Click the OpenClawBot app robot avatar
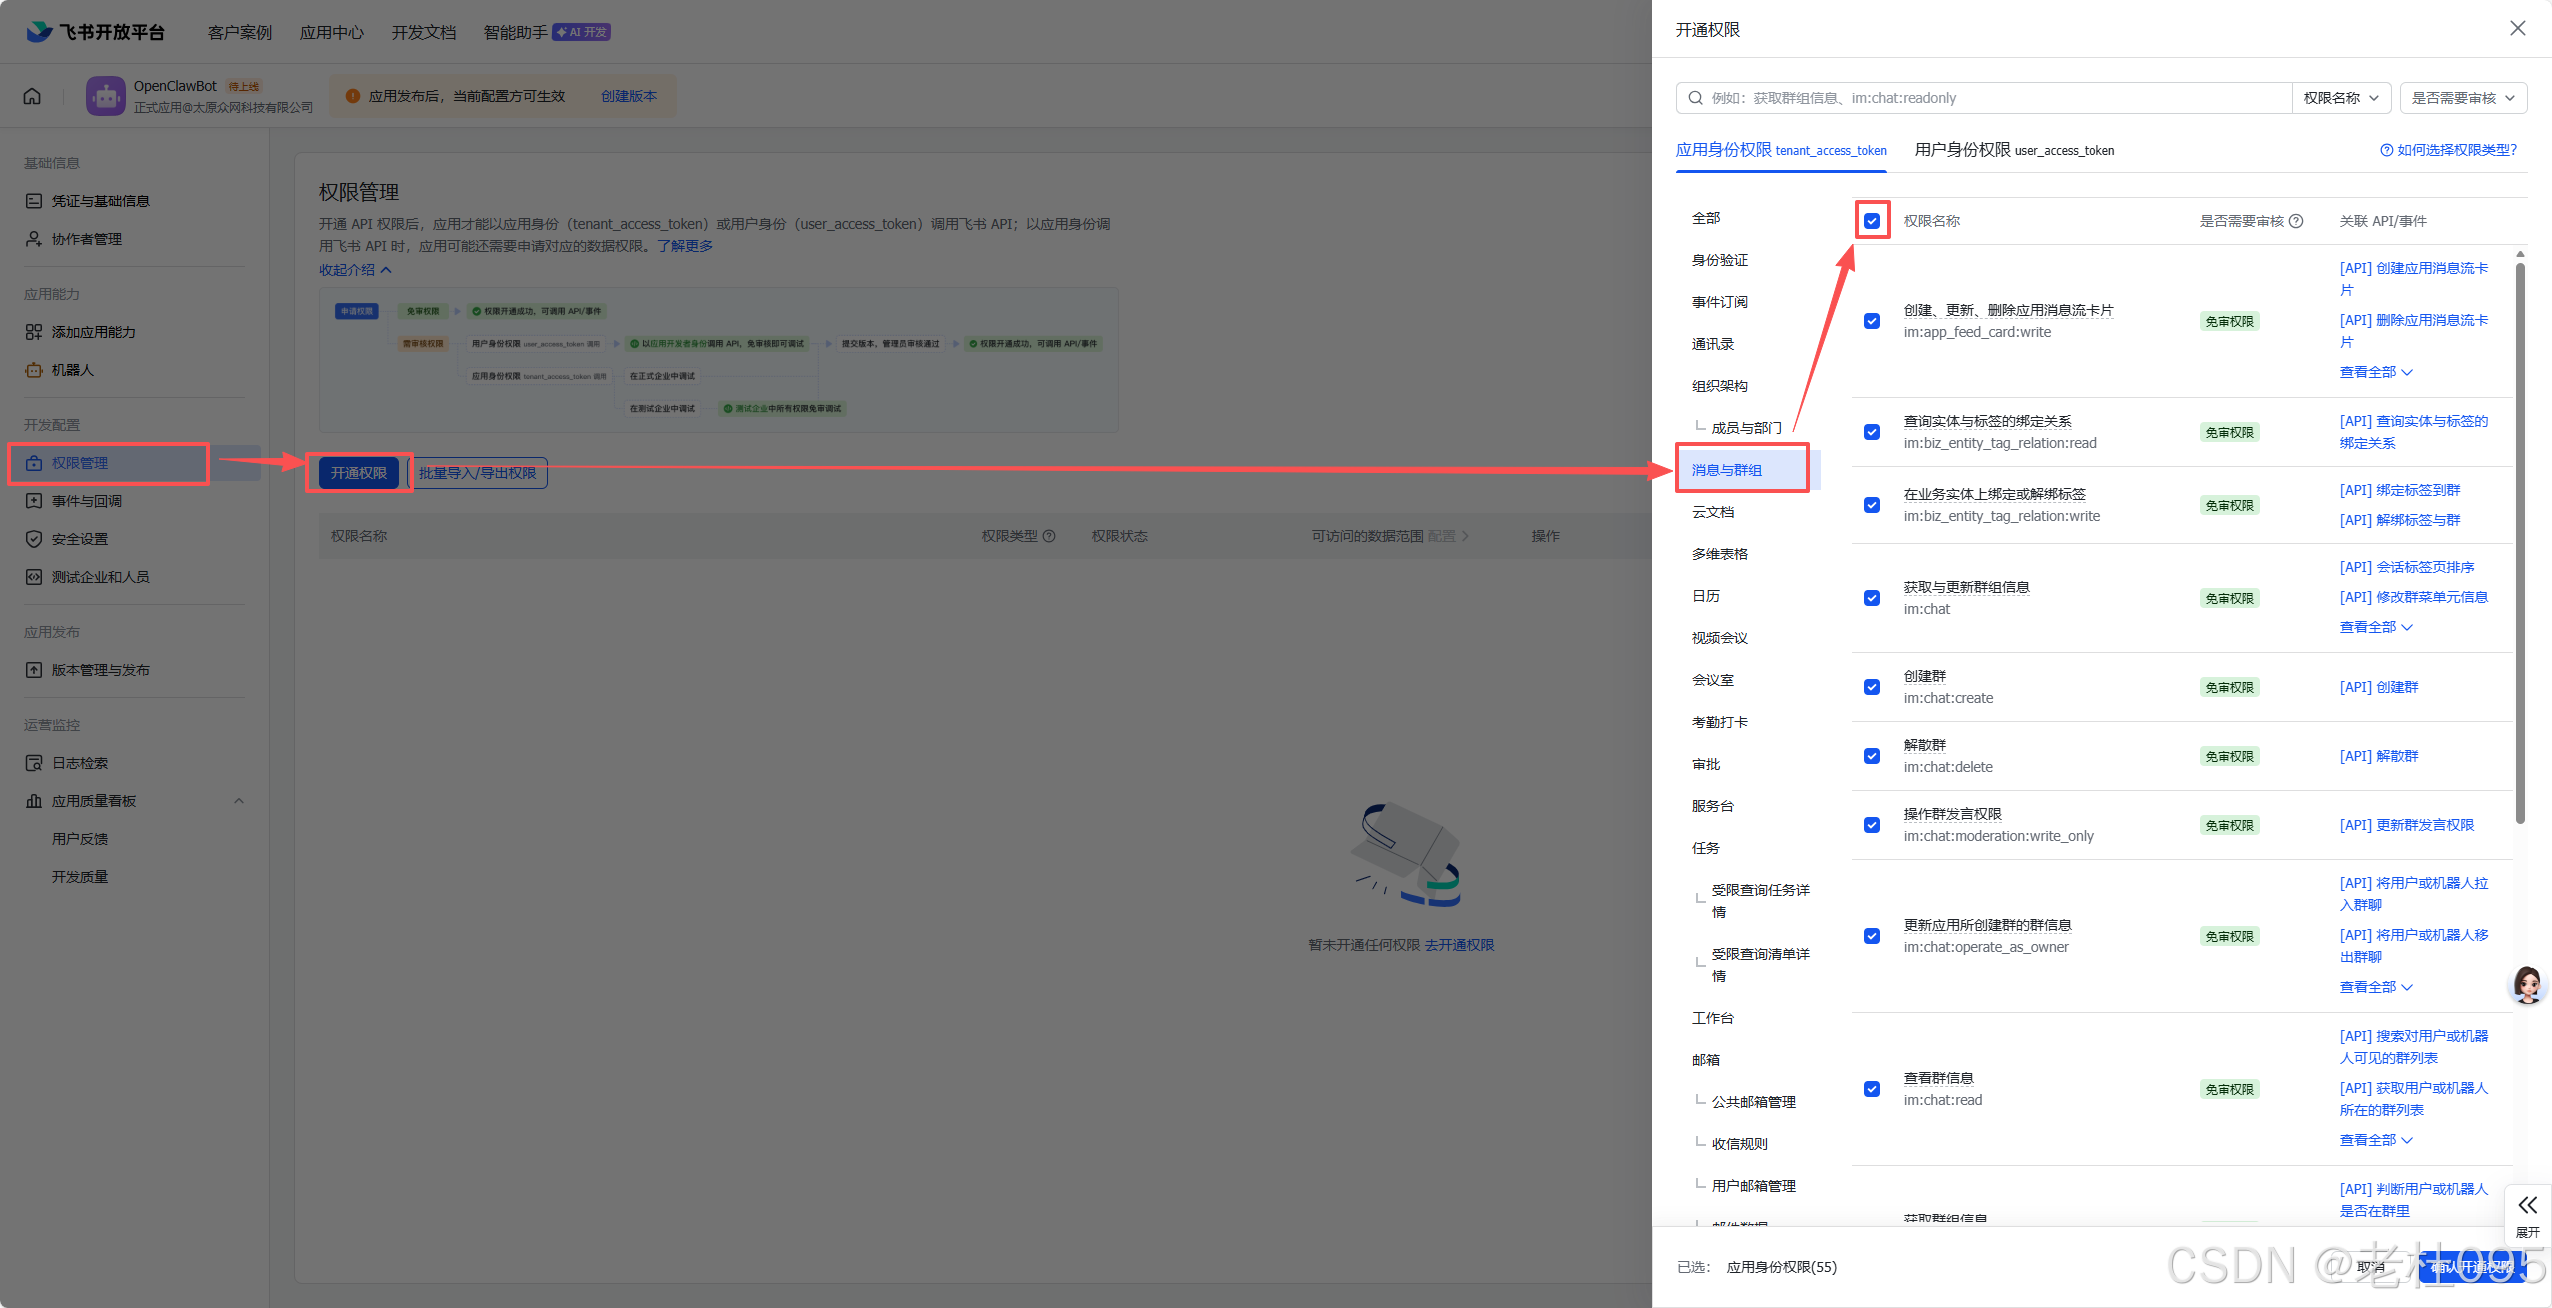Screen dimensions: 2552x1308 pos(106,96)
